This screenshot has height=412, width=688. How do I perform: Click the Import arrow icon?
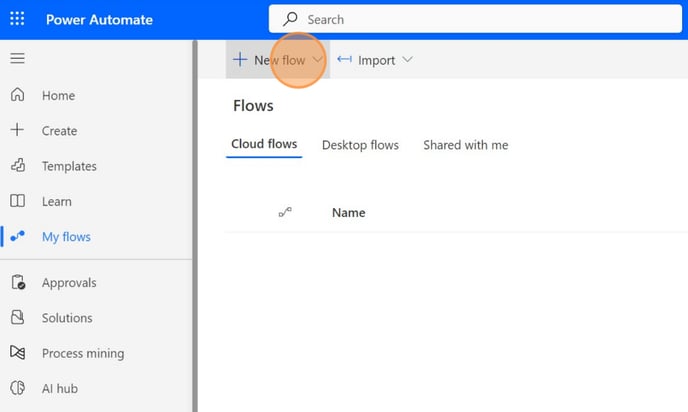pos(344,59)
